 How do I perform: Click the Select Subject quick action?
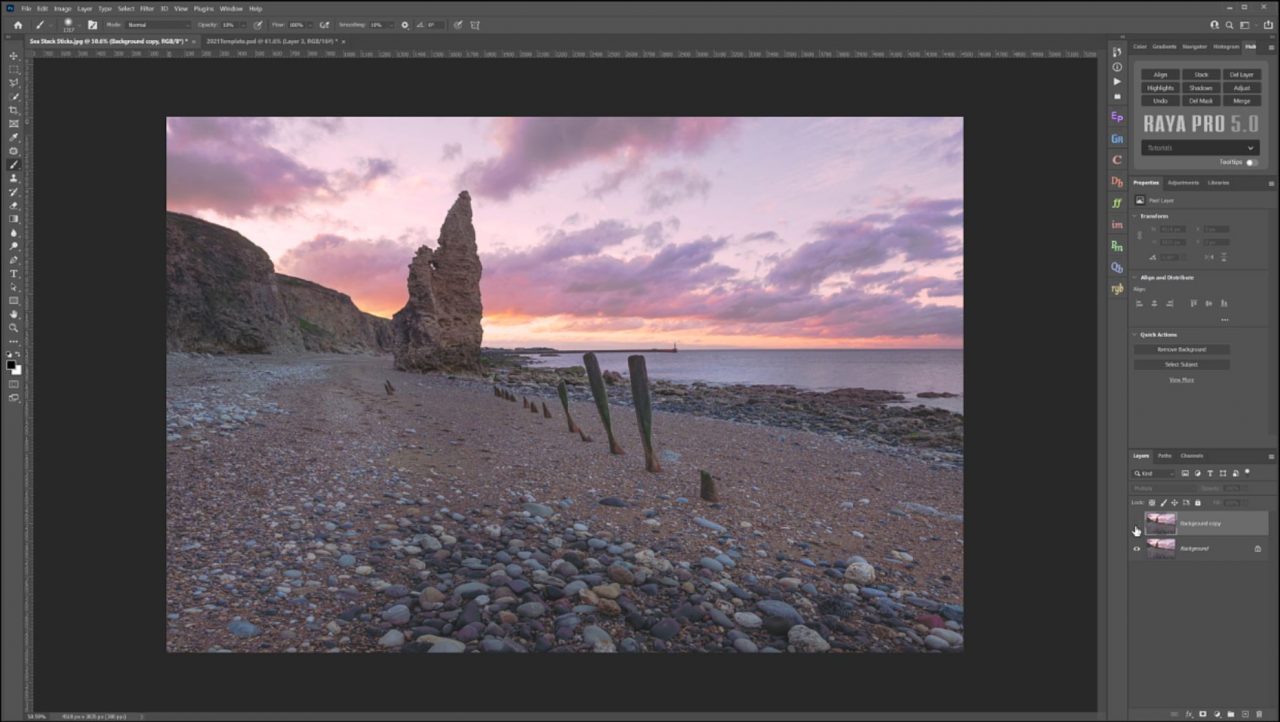[1181, 364]
